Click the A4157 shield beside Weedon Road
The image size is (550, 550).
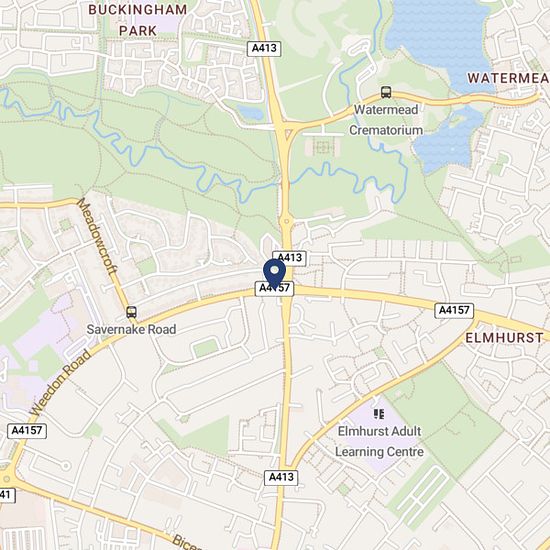[27, 430]
